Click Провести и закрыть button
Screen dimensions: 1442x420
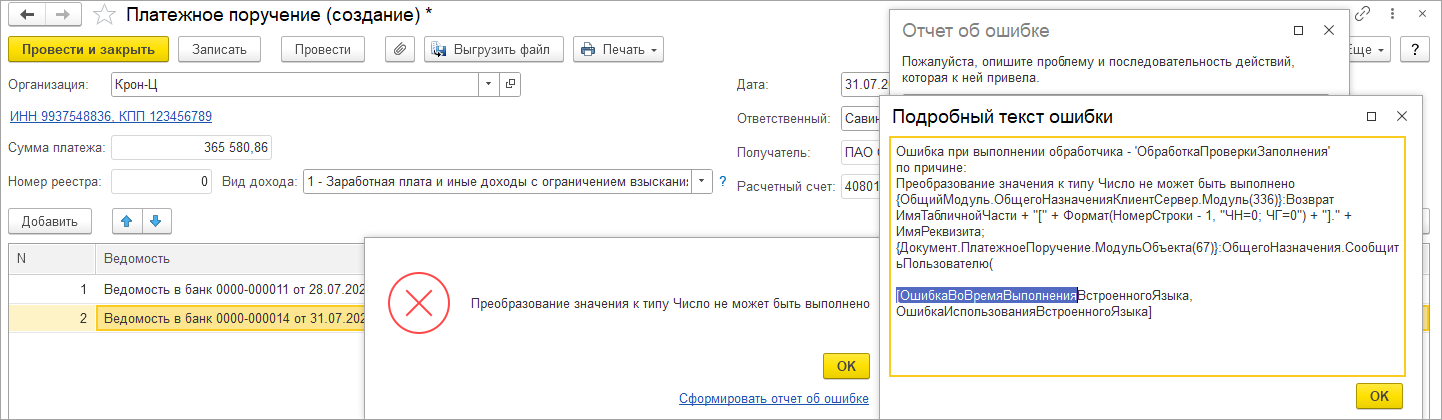pos(88,48)
